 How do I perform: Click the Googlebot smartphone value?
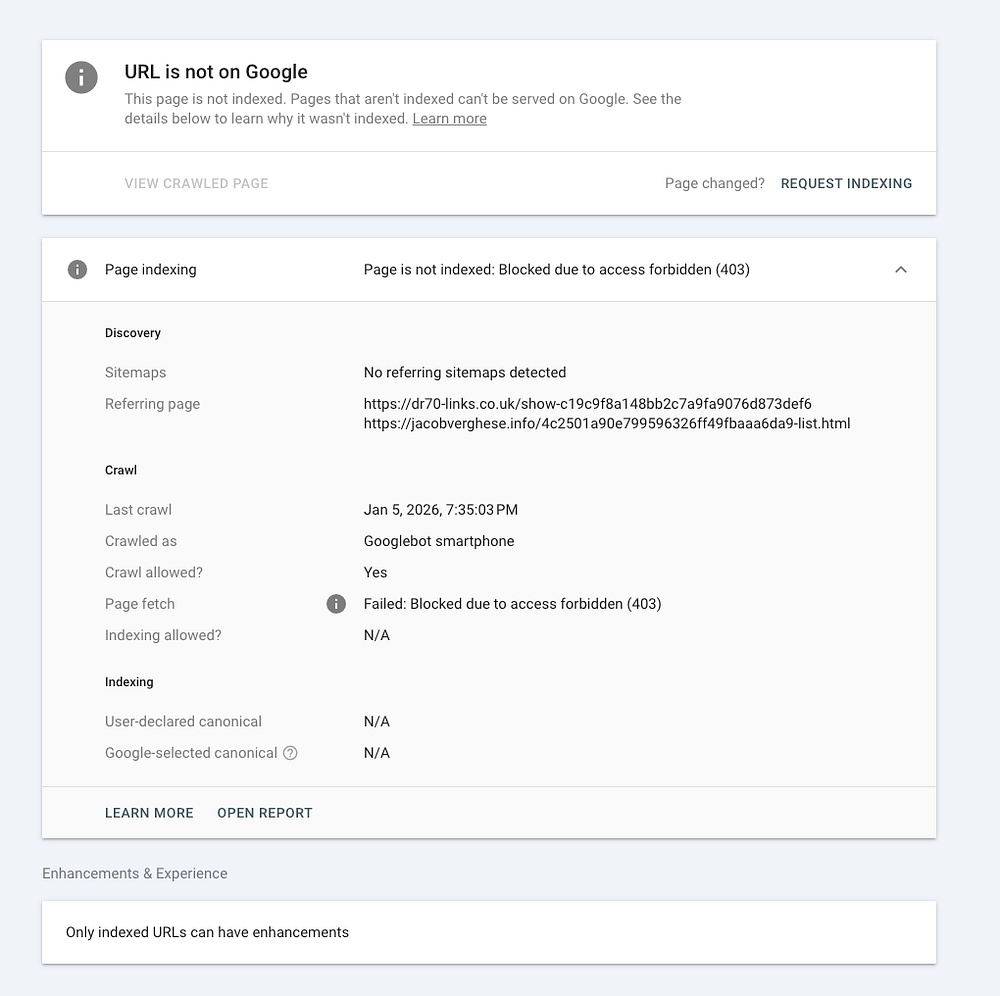(439, 541)
